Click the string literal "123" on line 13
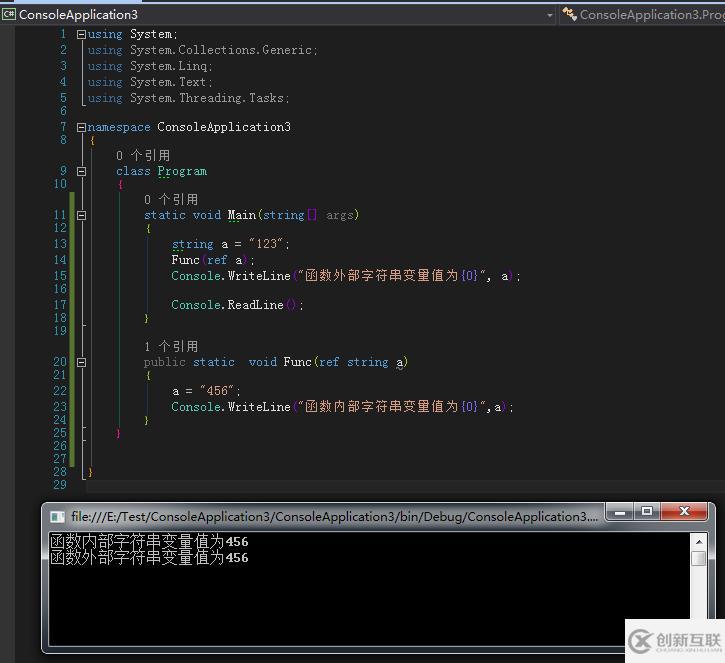725x663 pixels. click(x=266, y=244)
